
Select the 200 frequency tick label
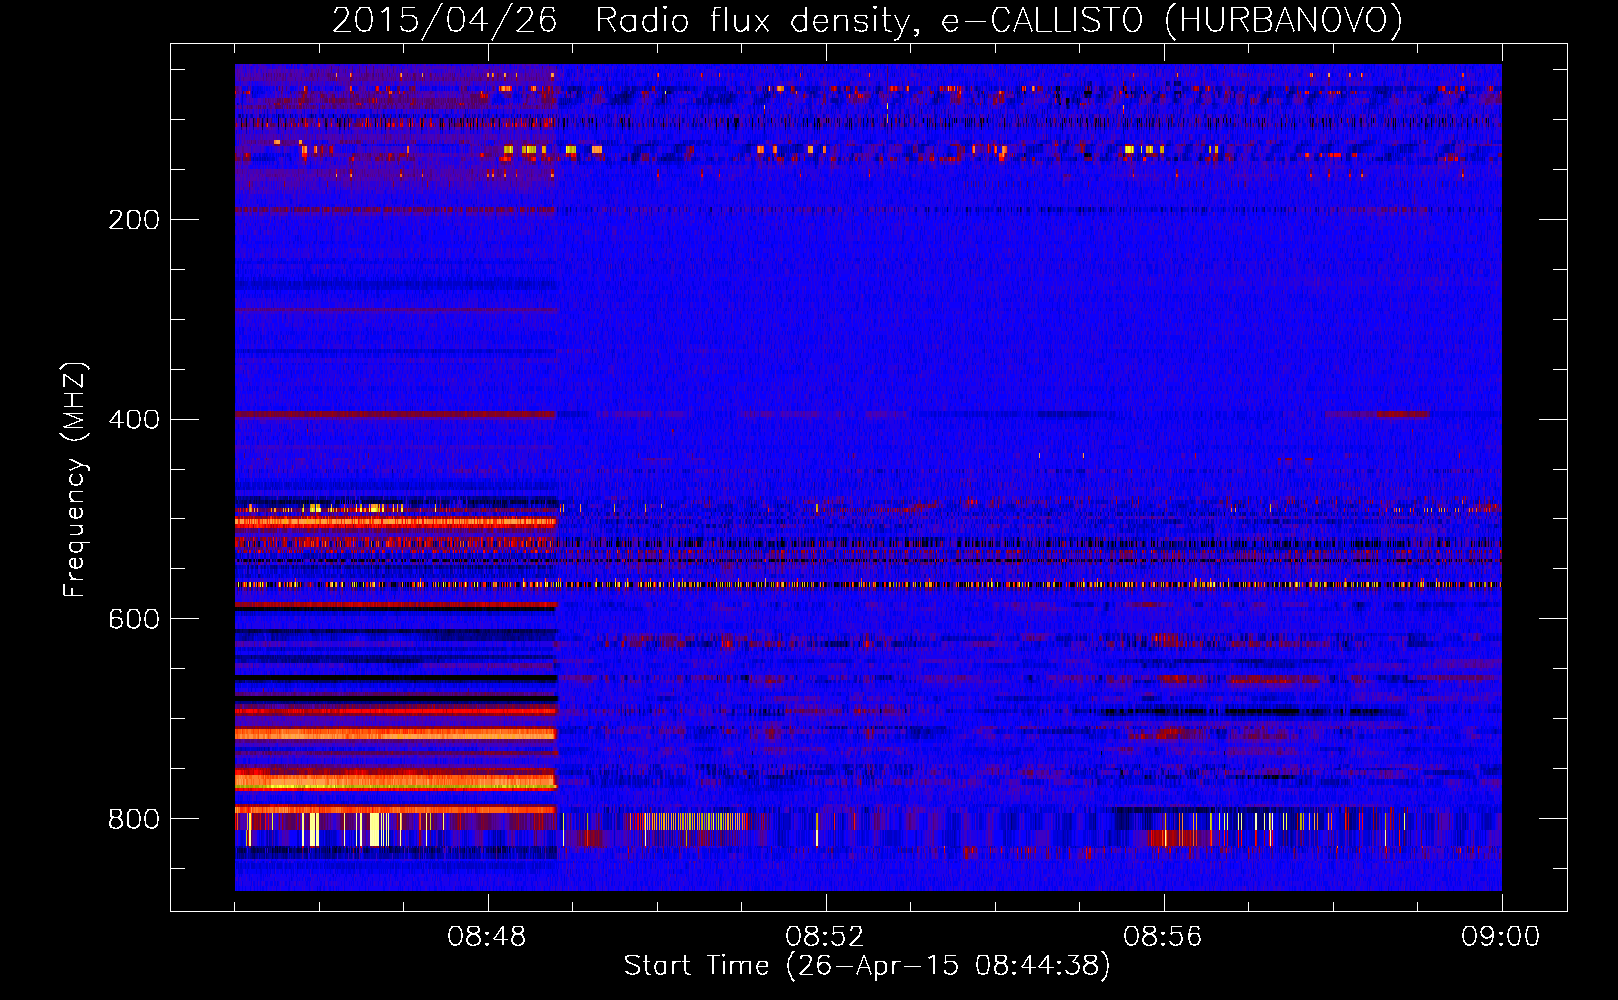[134, 220]
